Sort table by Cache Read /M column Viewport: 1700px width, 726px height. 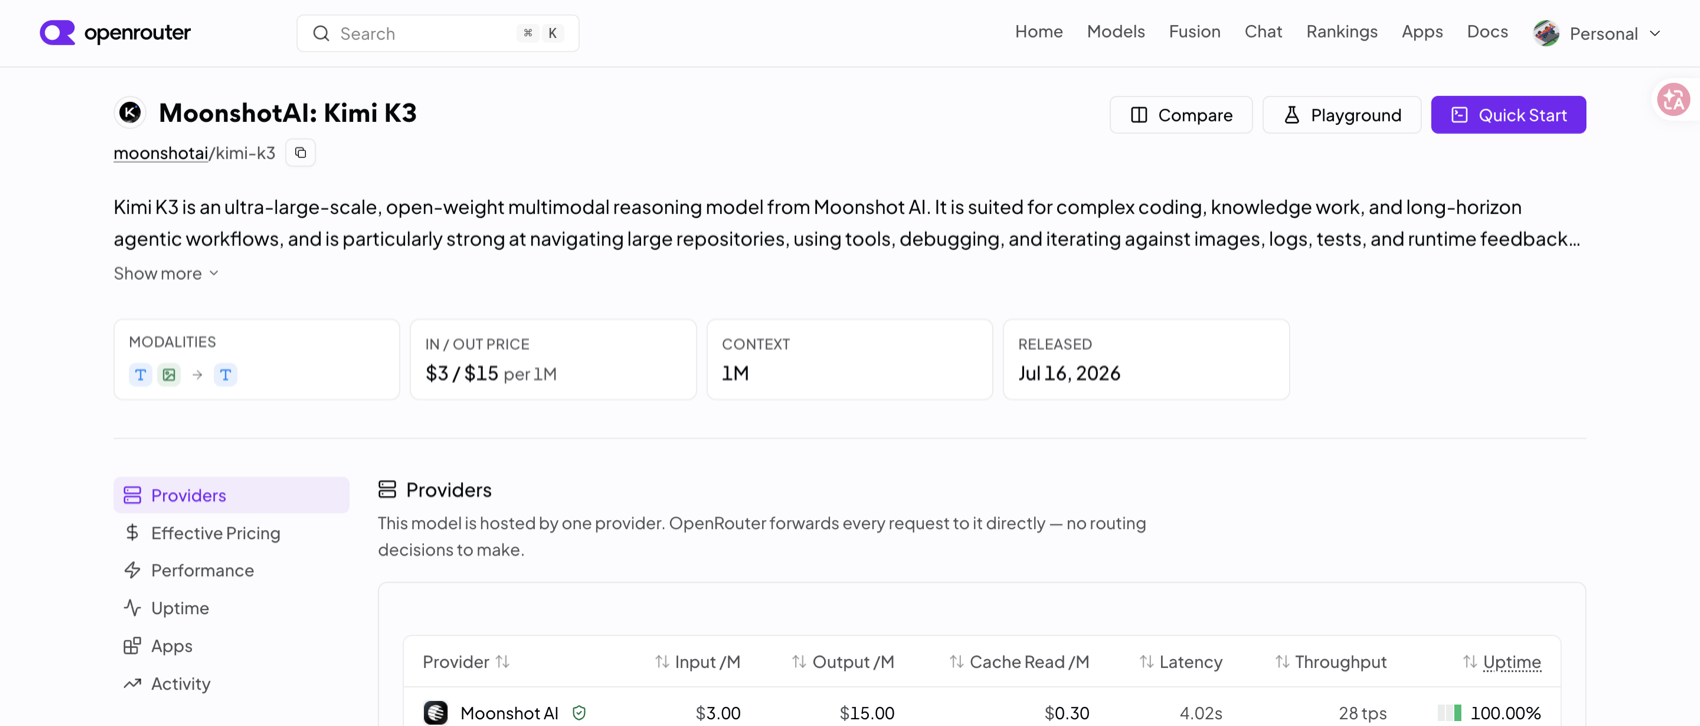(x=1019, y=662)
